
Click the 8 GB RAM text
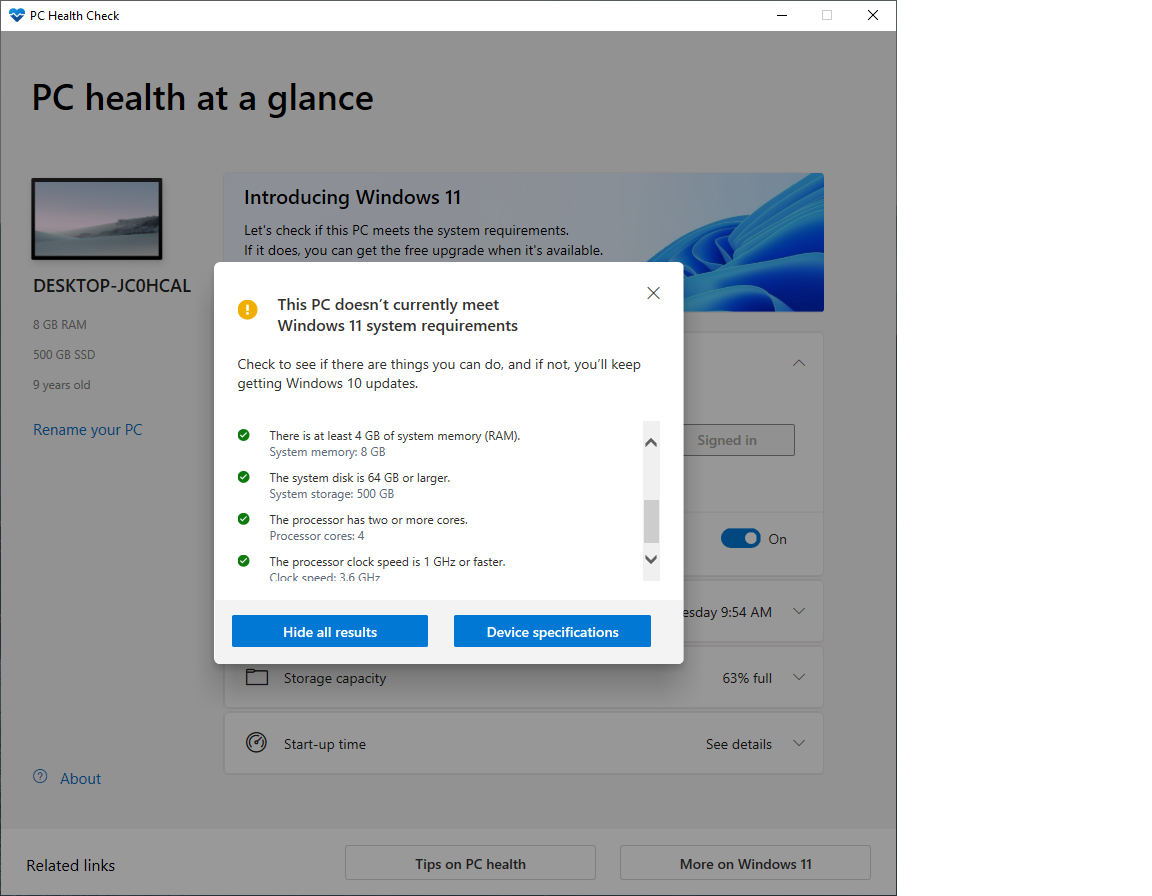(60, 325)
